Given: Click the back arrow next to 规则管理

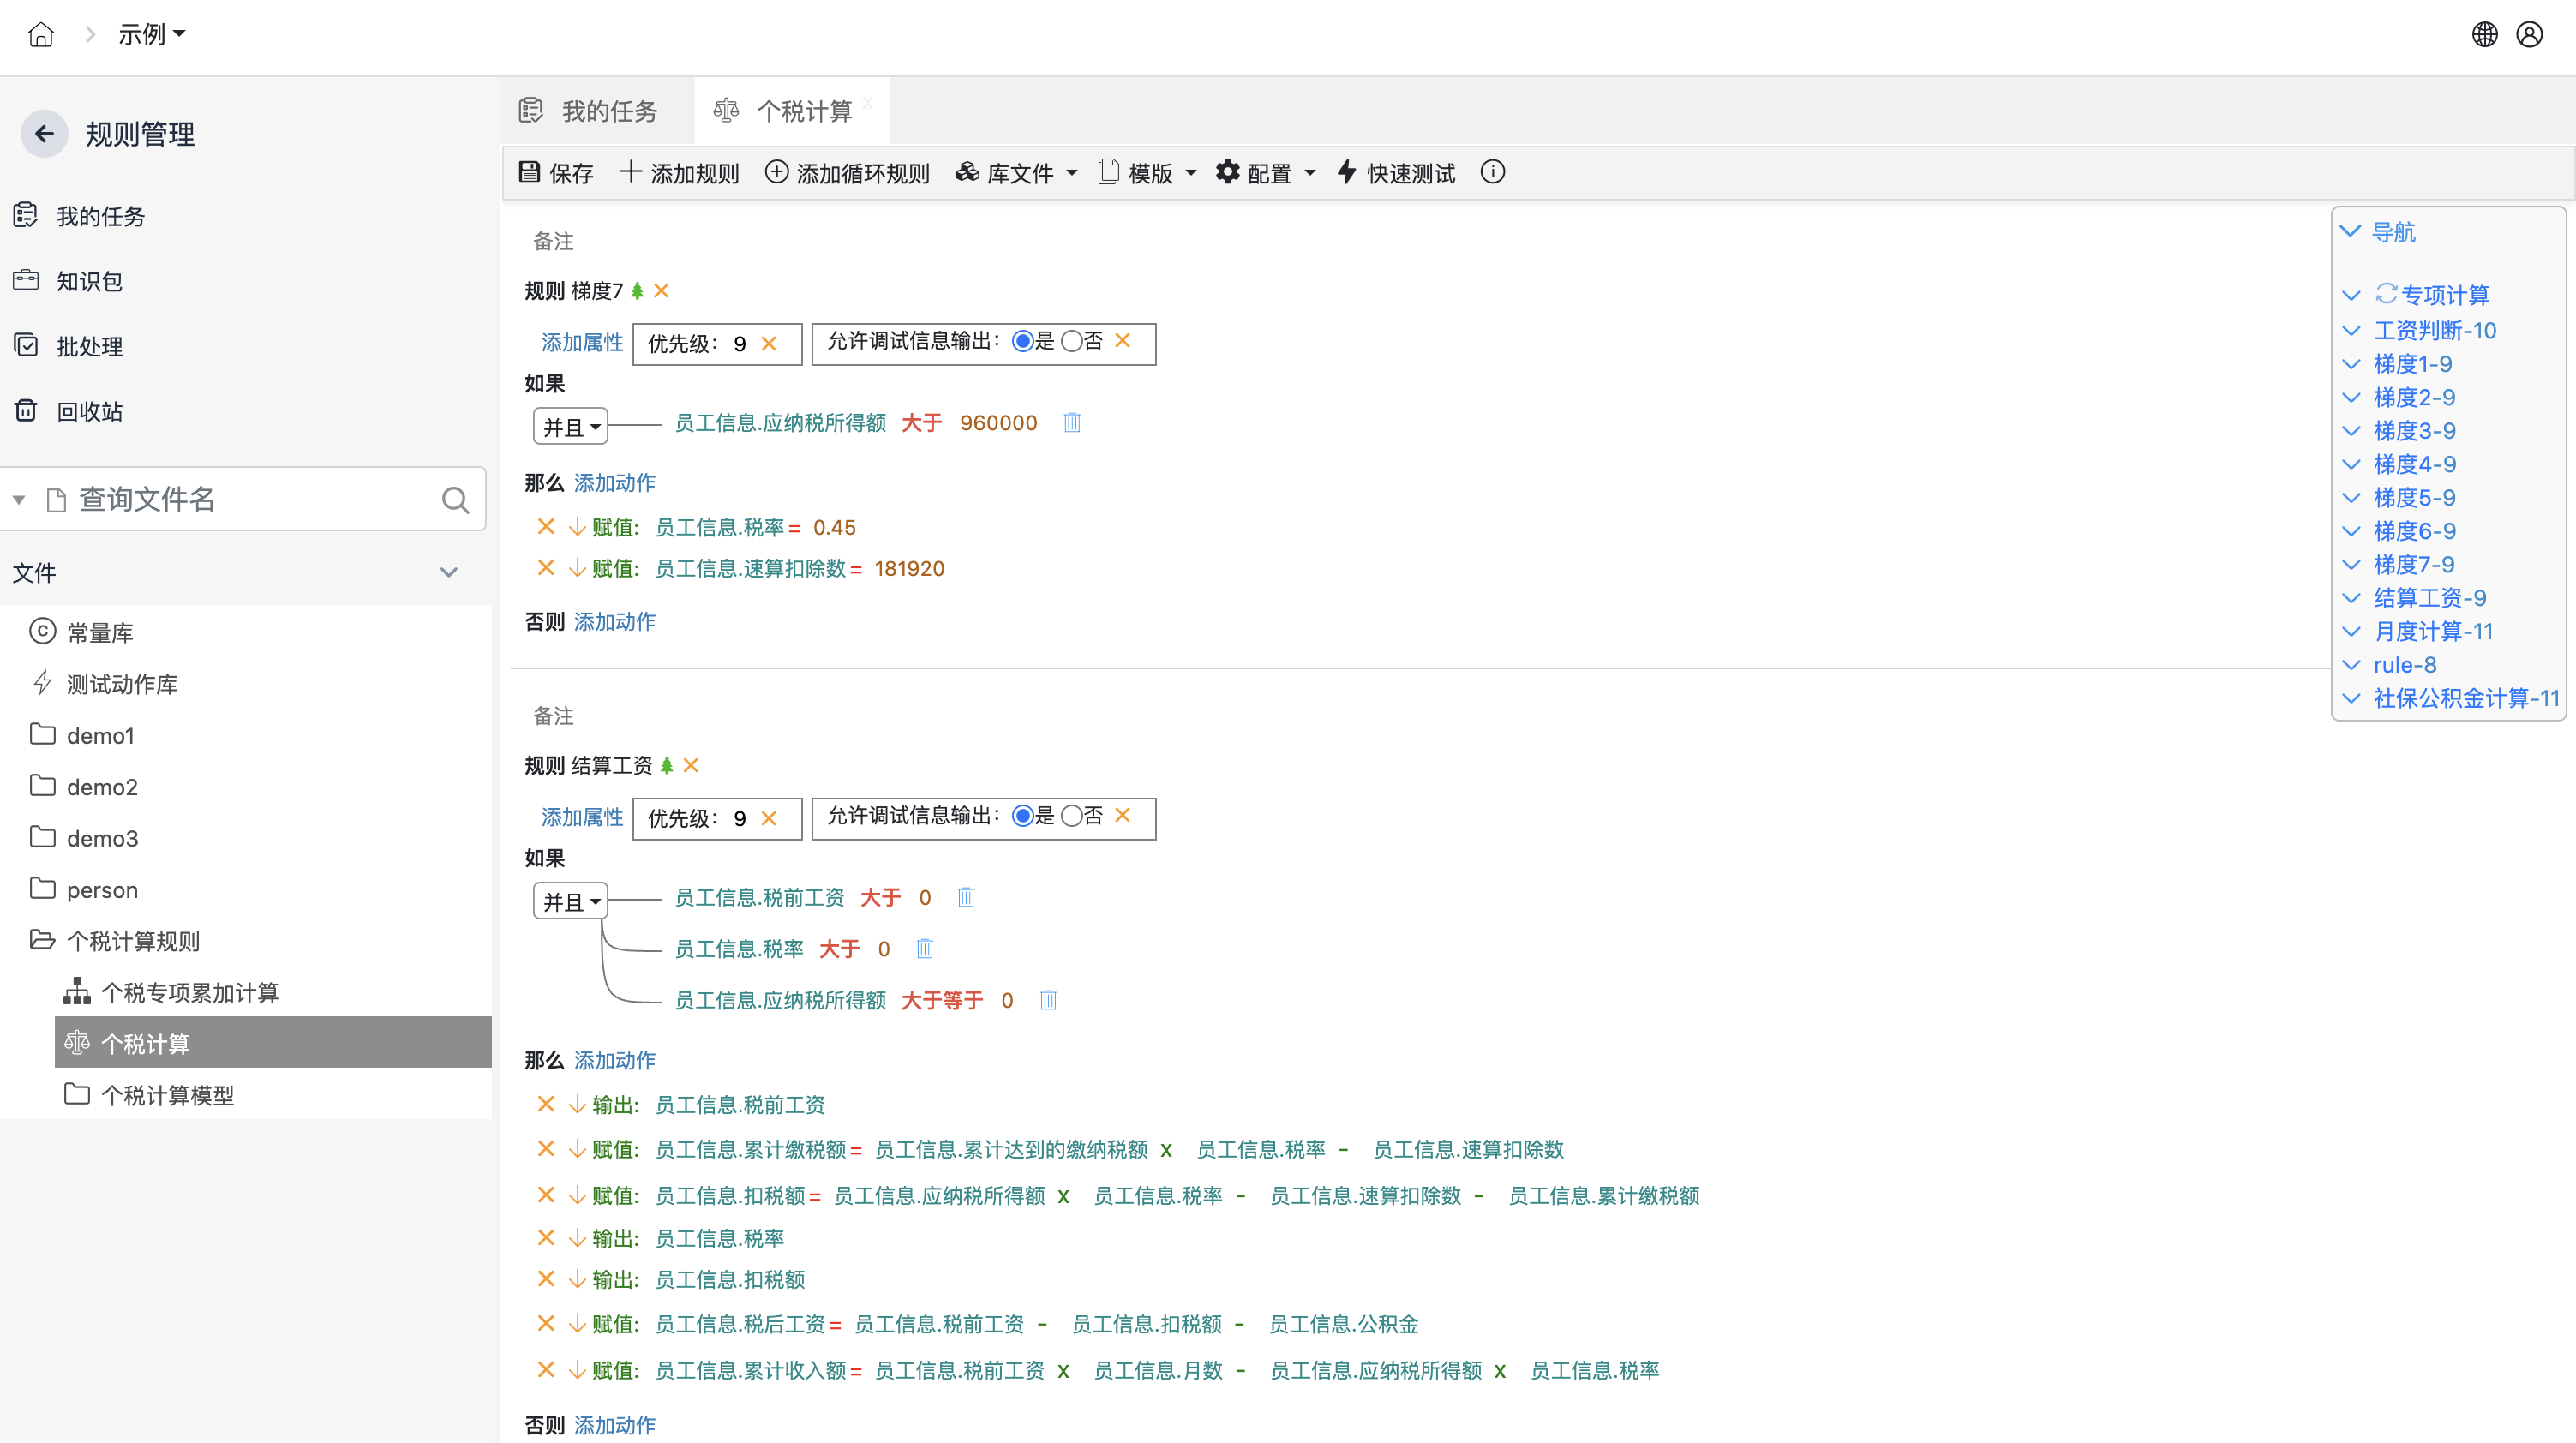Looking at the screenshot, I should click(x=44, y=134).
